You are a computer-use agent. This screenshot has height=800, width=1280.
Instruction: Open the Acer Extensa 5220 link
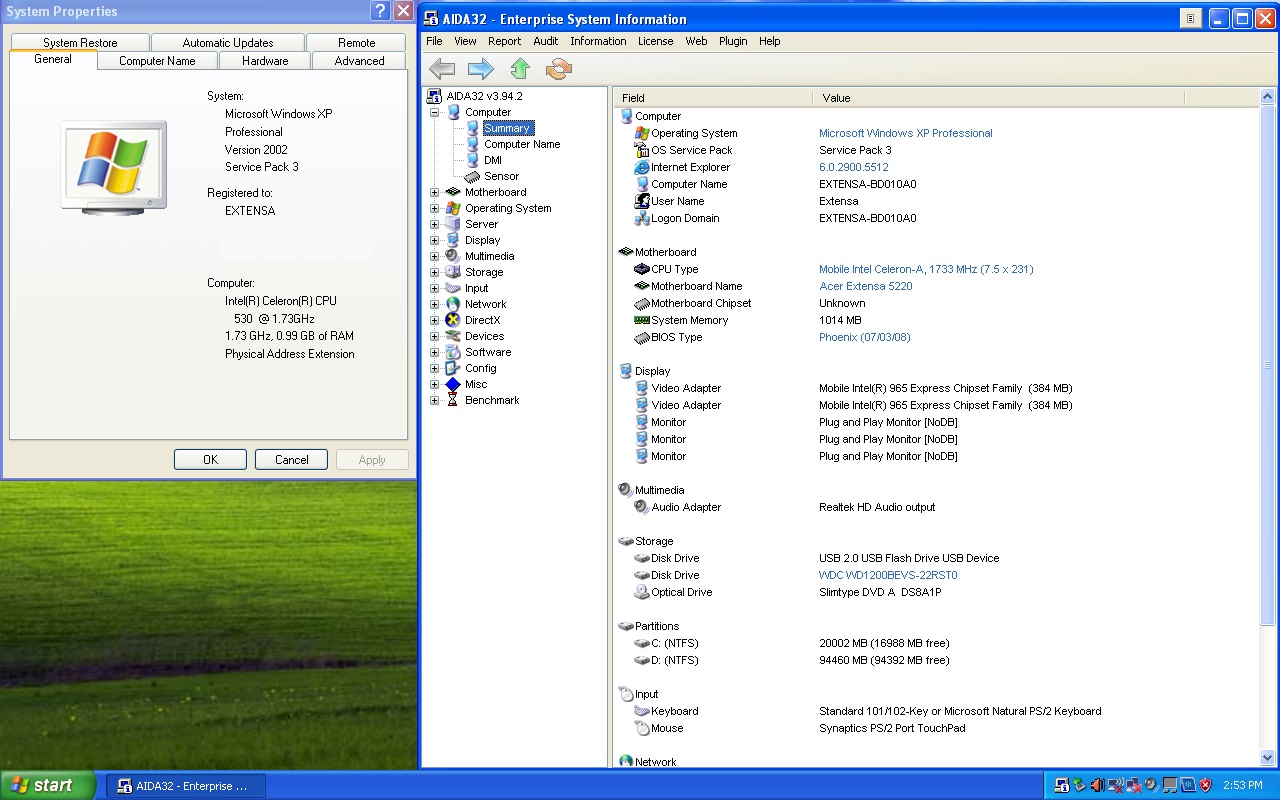[865, 286]
